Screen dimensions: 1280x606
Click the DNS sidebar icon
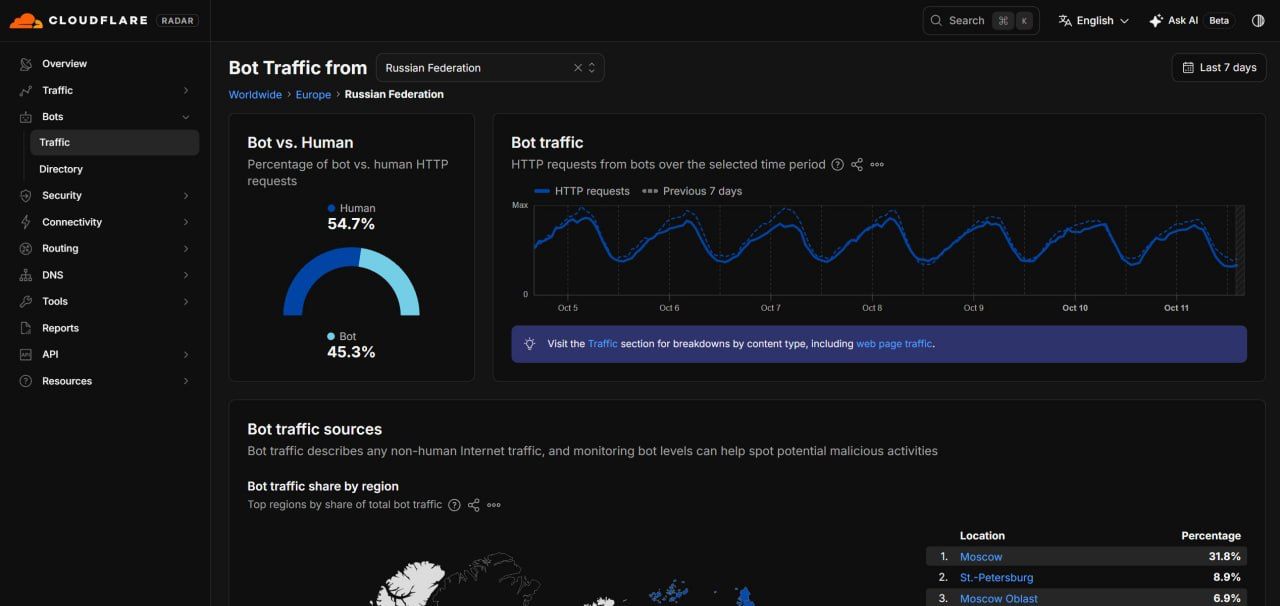pyautogui.click(x=25, y=275)
